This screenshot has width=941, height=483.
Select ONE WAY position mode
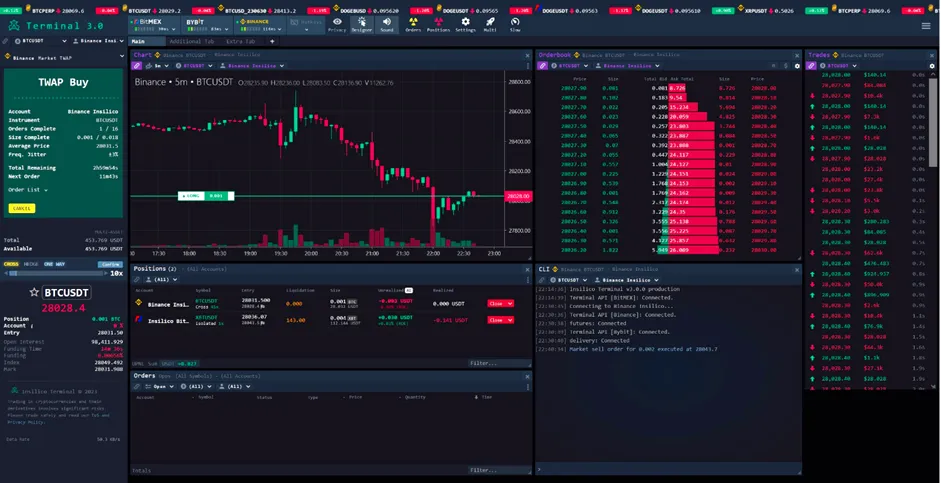[x=54, y=264]
